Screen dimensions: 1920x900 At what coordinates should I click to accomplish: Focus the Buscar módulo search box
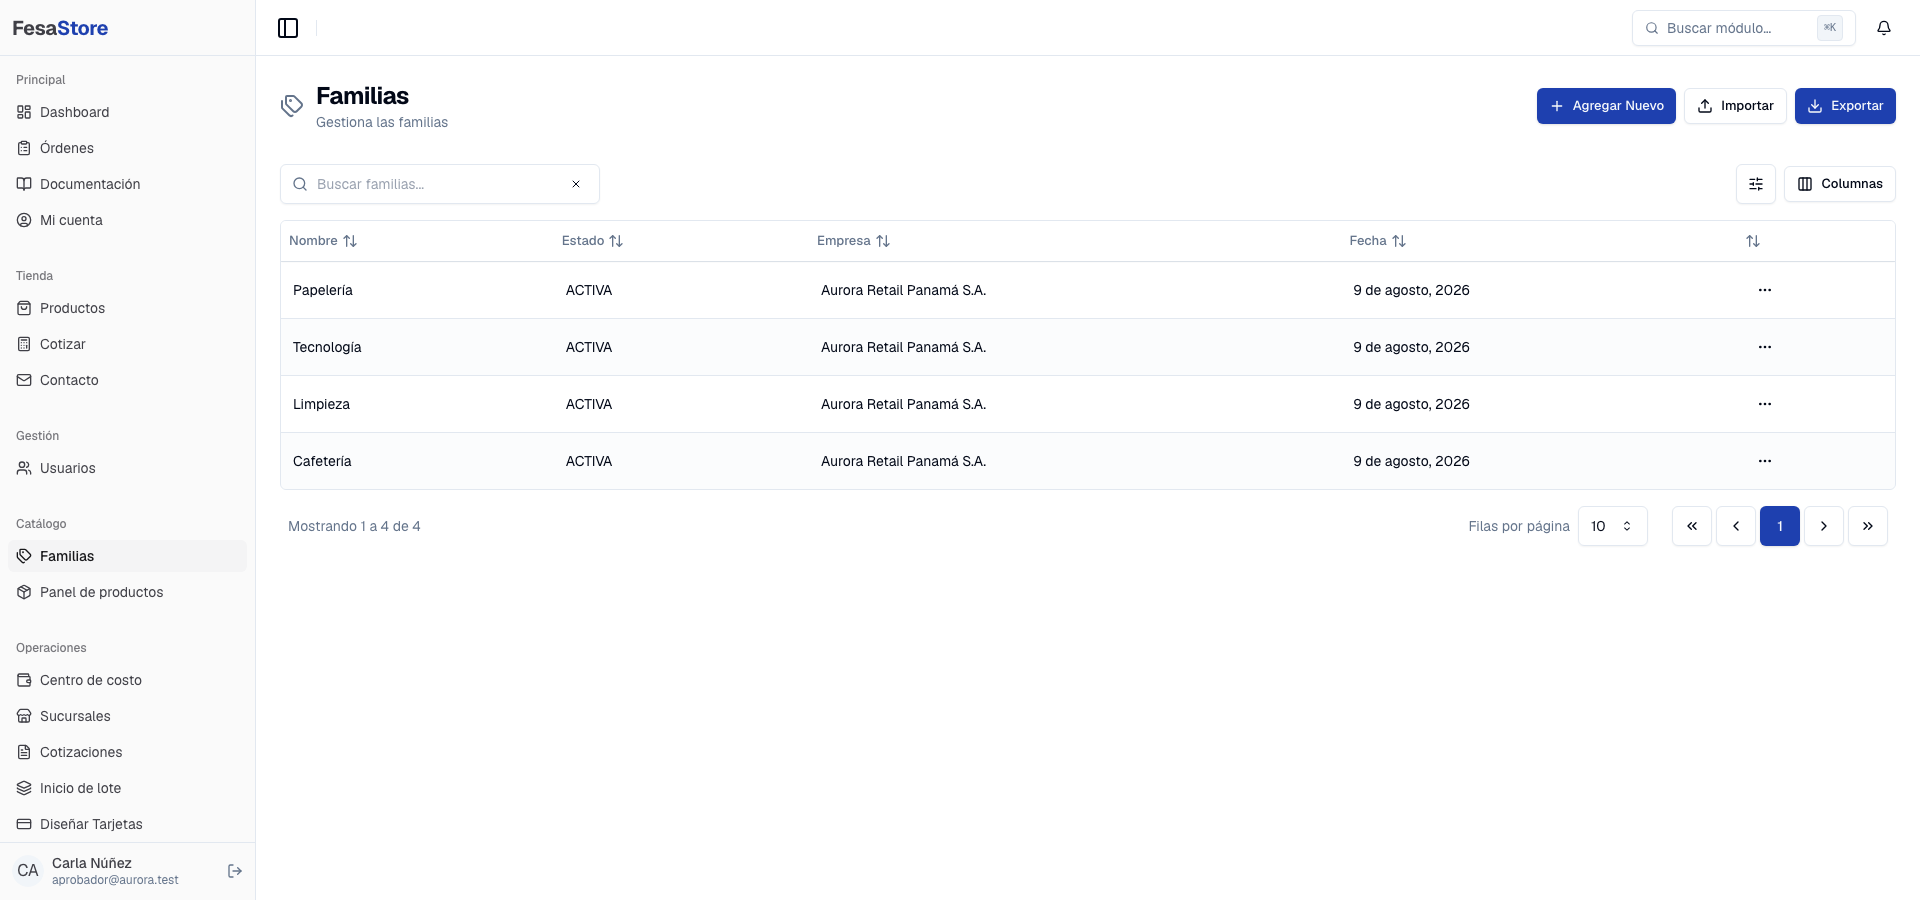[1743, 28]
